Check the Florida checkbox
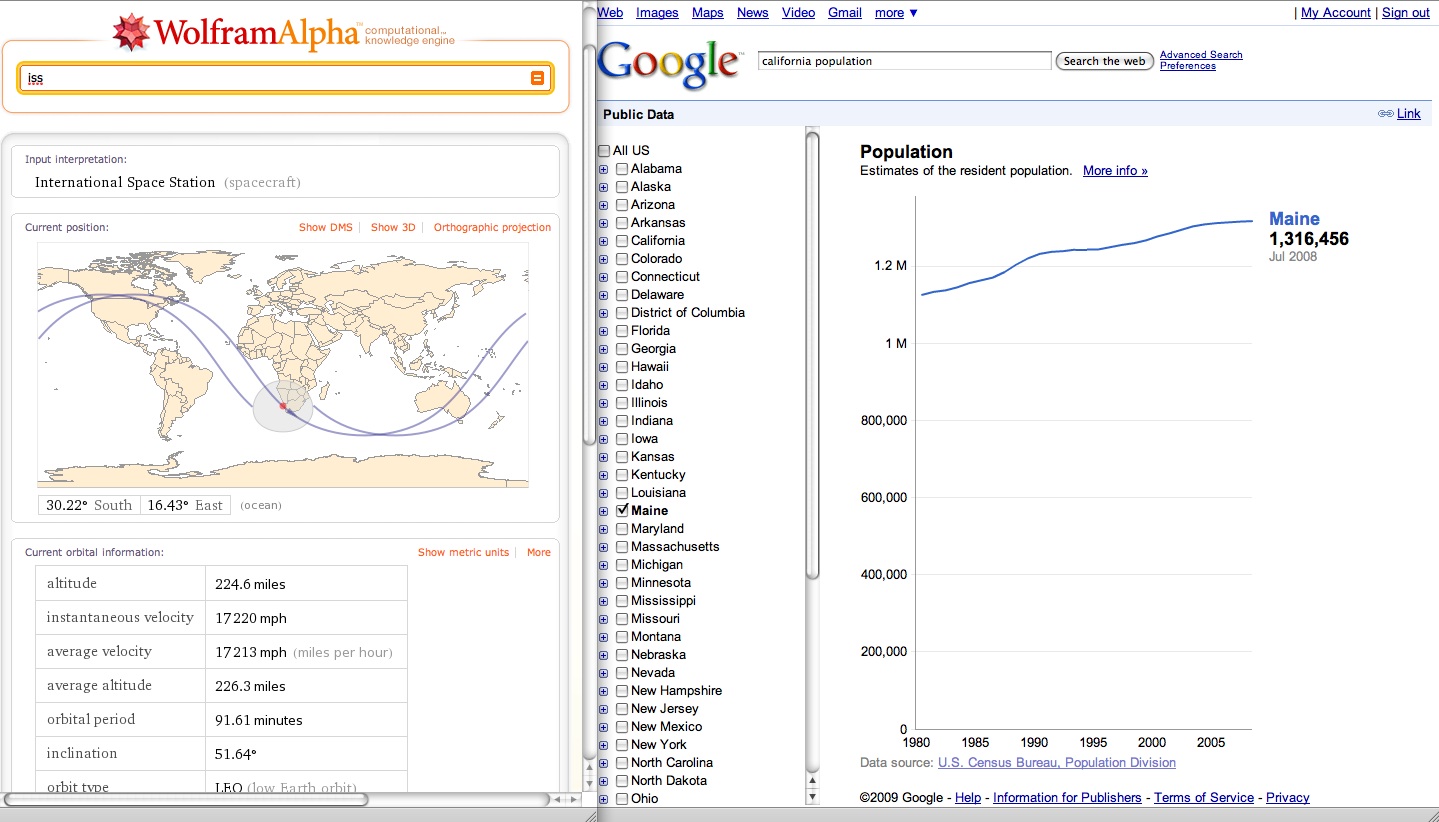The width and height of the screenshot is (1439, 822). tap(622, 331)
